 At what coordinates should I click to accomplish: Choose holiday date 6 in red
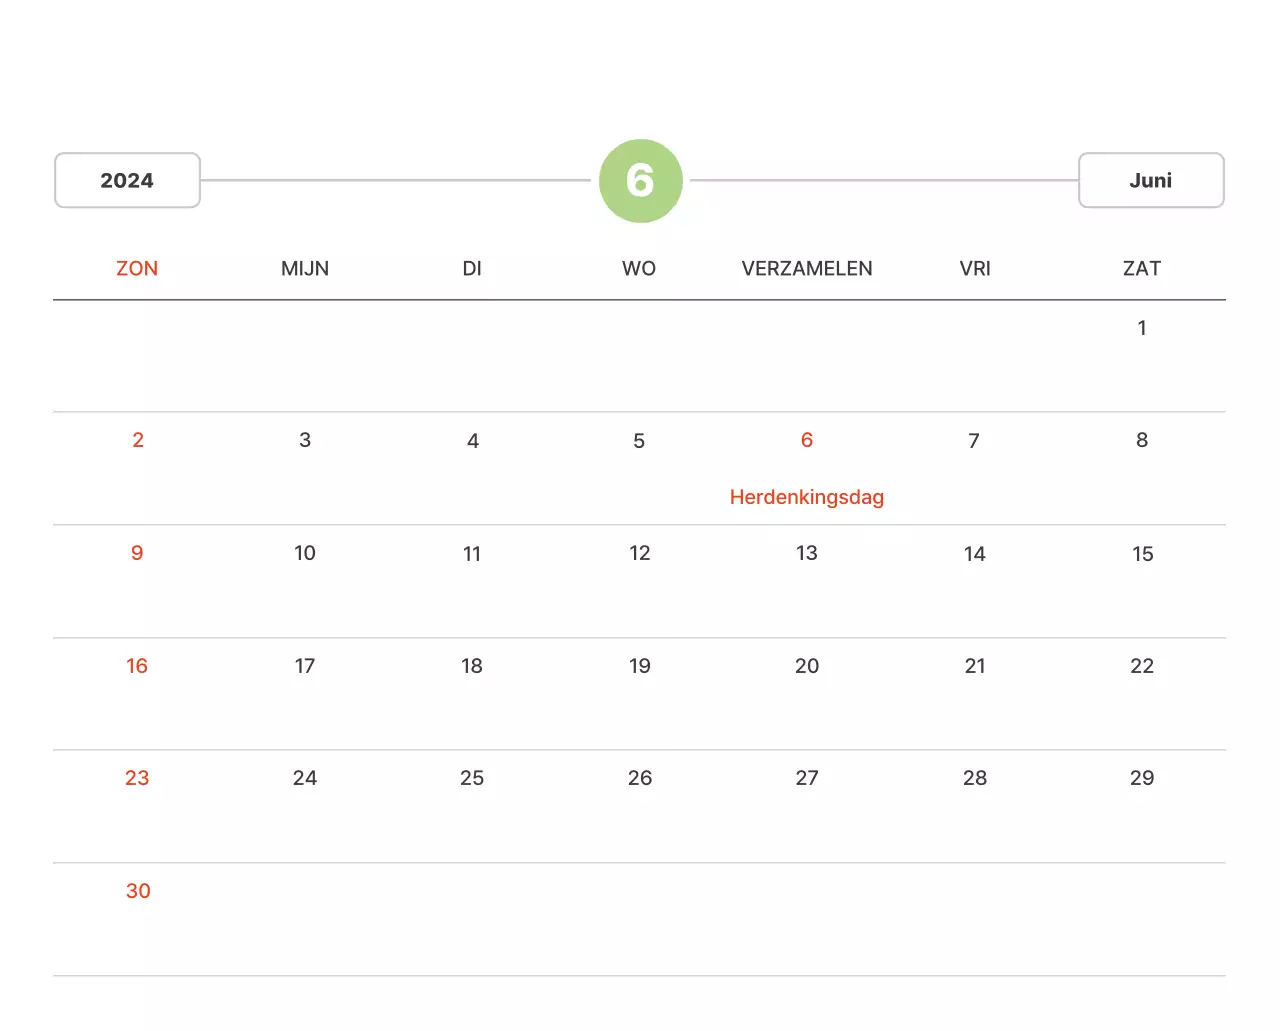(x=806, y=440)
